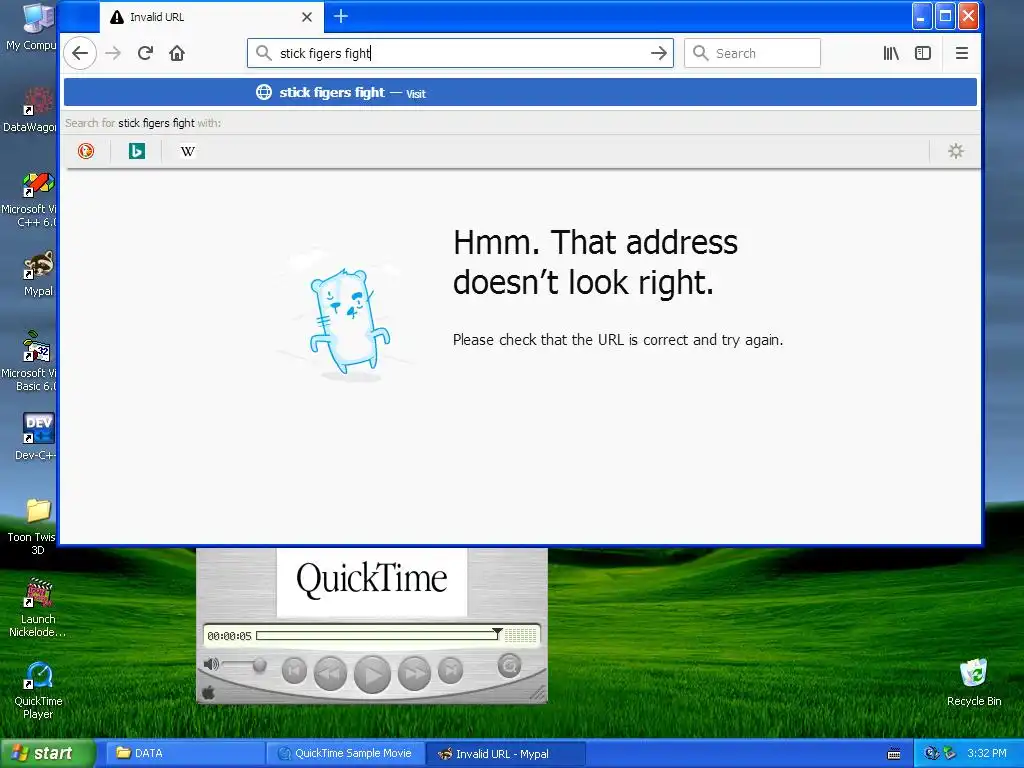Click the Search box in toolbar
The height and width of the screenshot is (768, 1024).
pos(752,53)
